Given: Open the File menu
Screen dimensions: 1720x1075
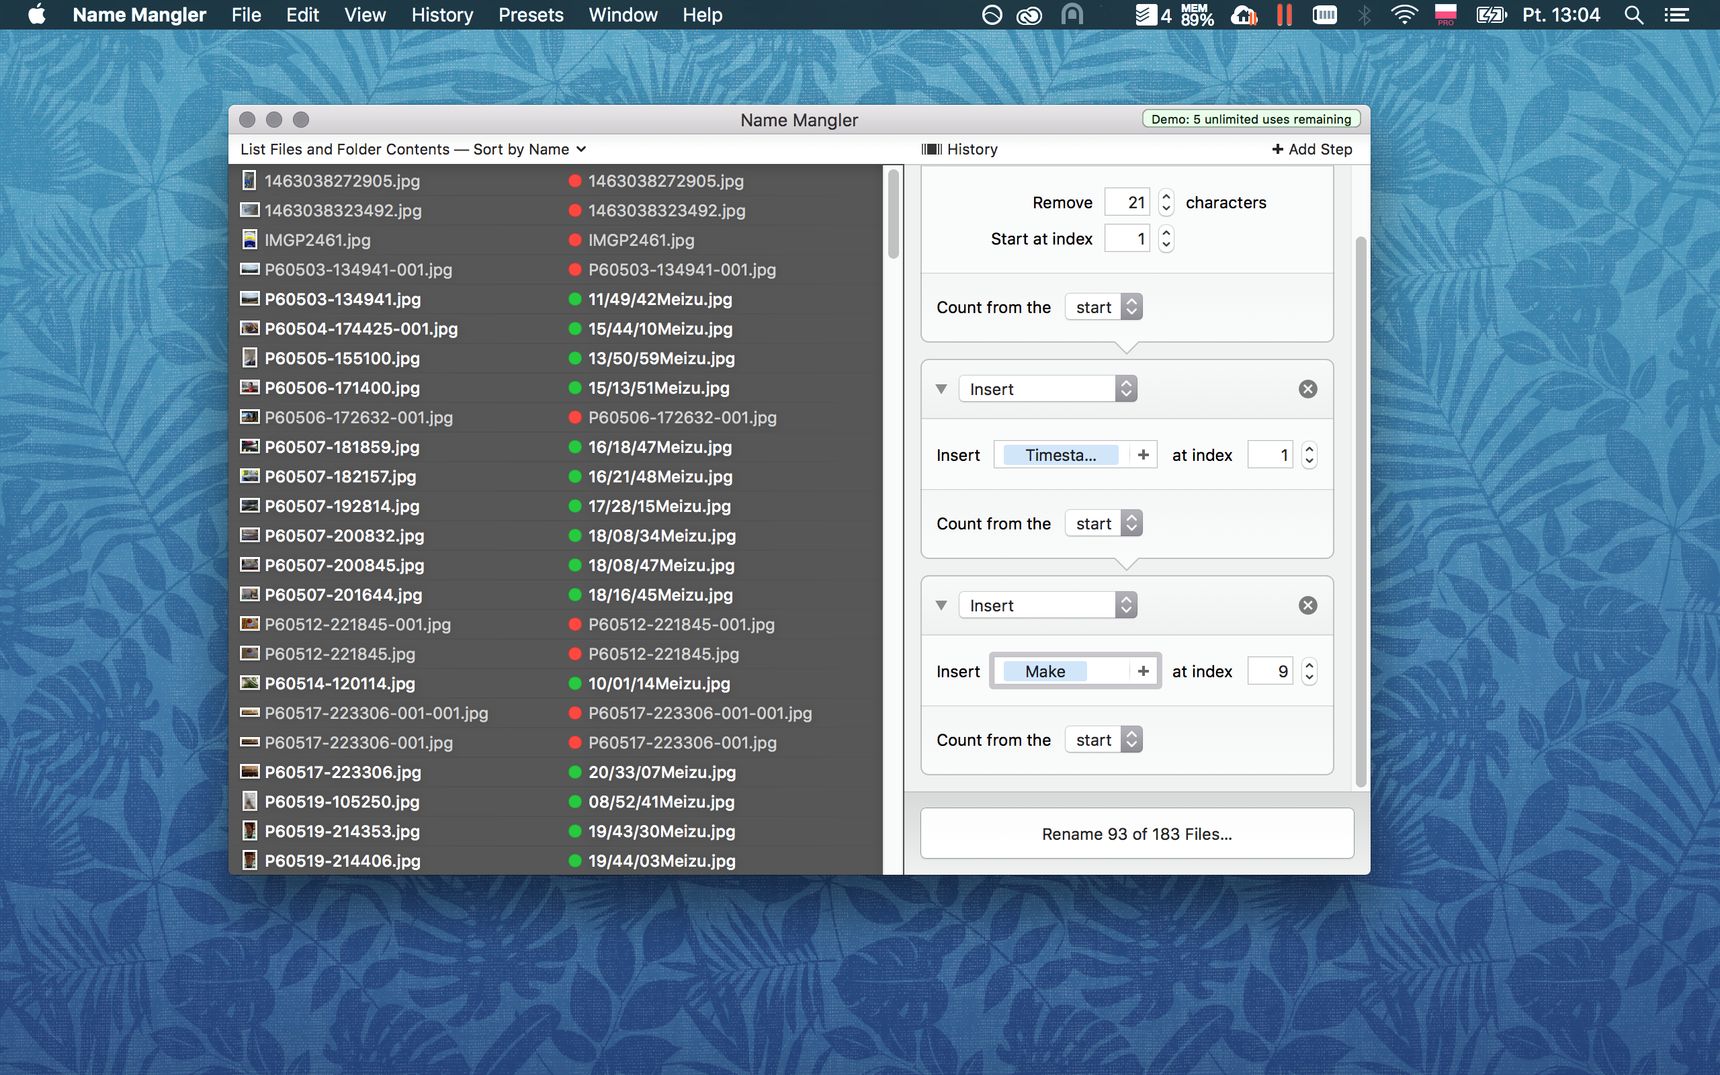Looking at the screenshot, I should [246, 15].
